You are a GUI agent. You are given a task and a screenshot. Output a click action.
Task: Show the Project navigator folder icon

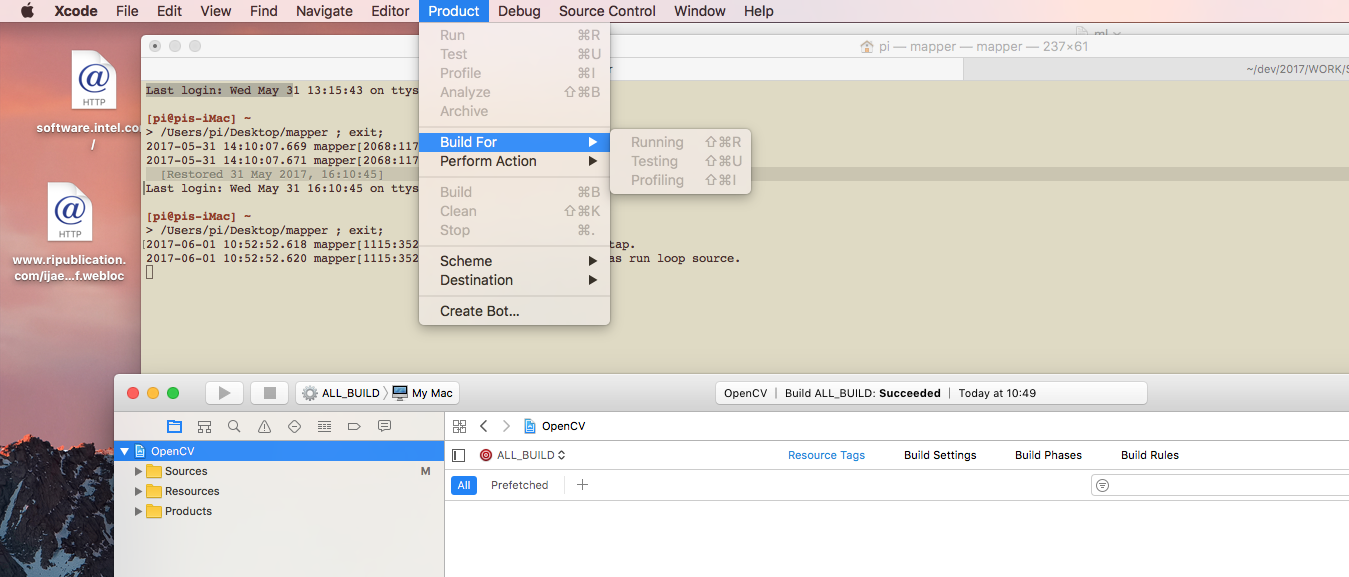click(174, 426)
